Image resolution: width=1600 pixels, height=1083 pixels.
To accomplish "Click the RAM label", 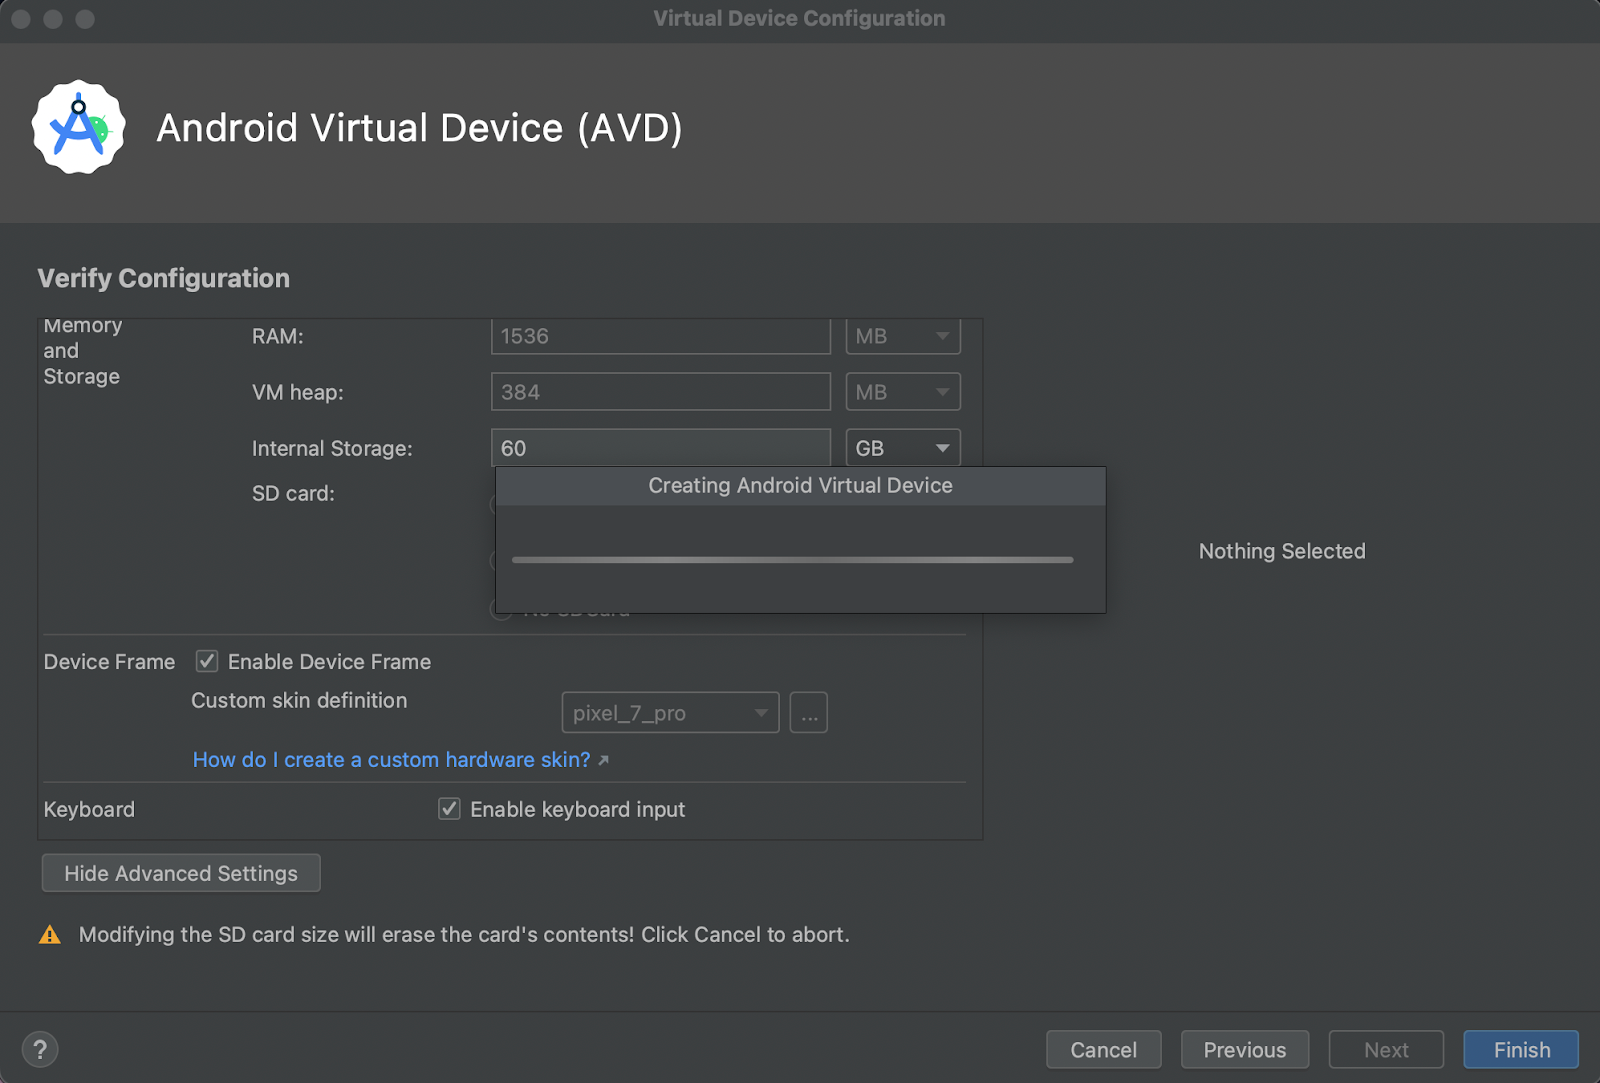I will pos(277,336).
